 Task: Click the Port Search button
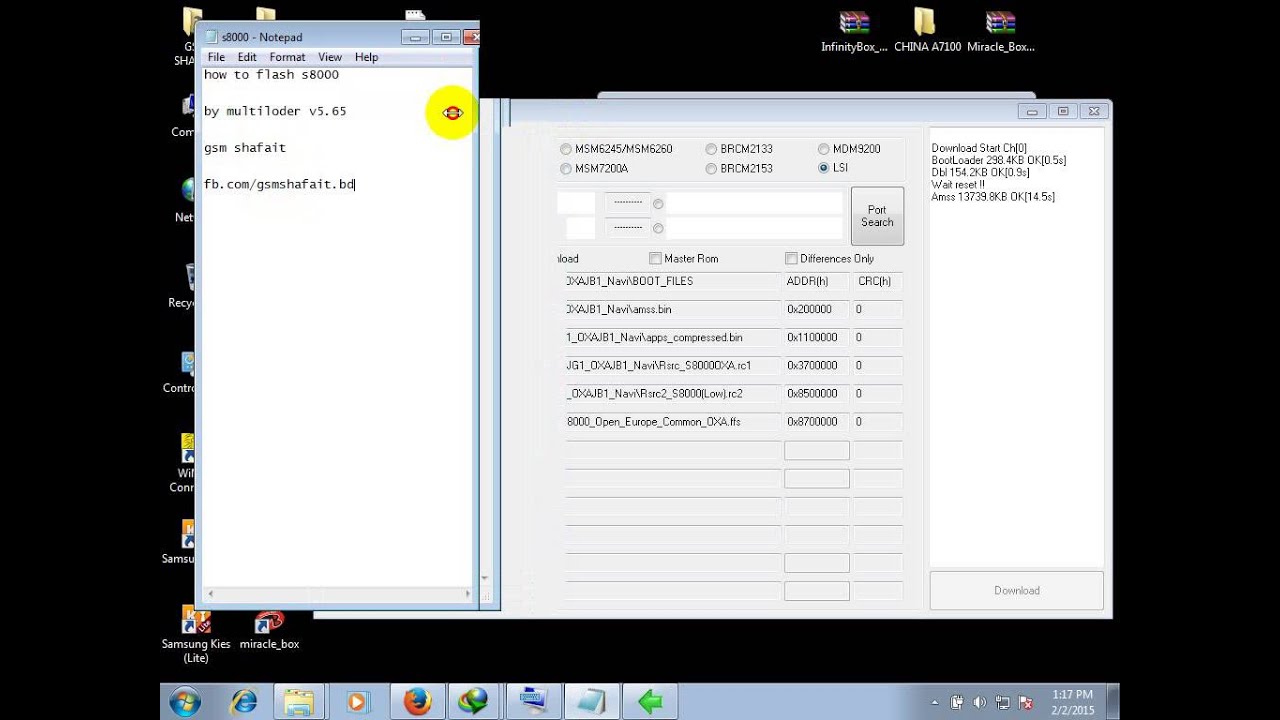coord(877,216)
